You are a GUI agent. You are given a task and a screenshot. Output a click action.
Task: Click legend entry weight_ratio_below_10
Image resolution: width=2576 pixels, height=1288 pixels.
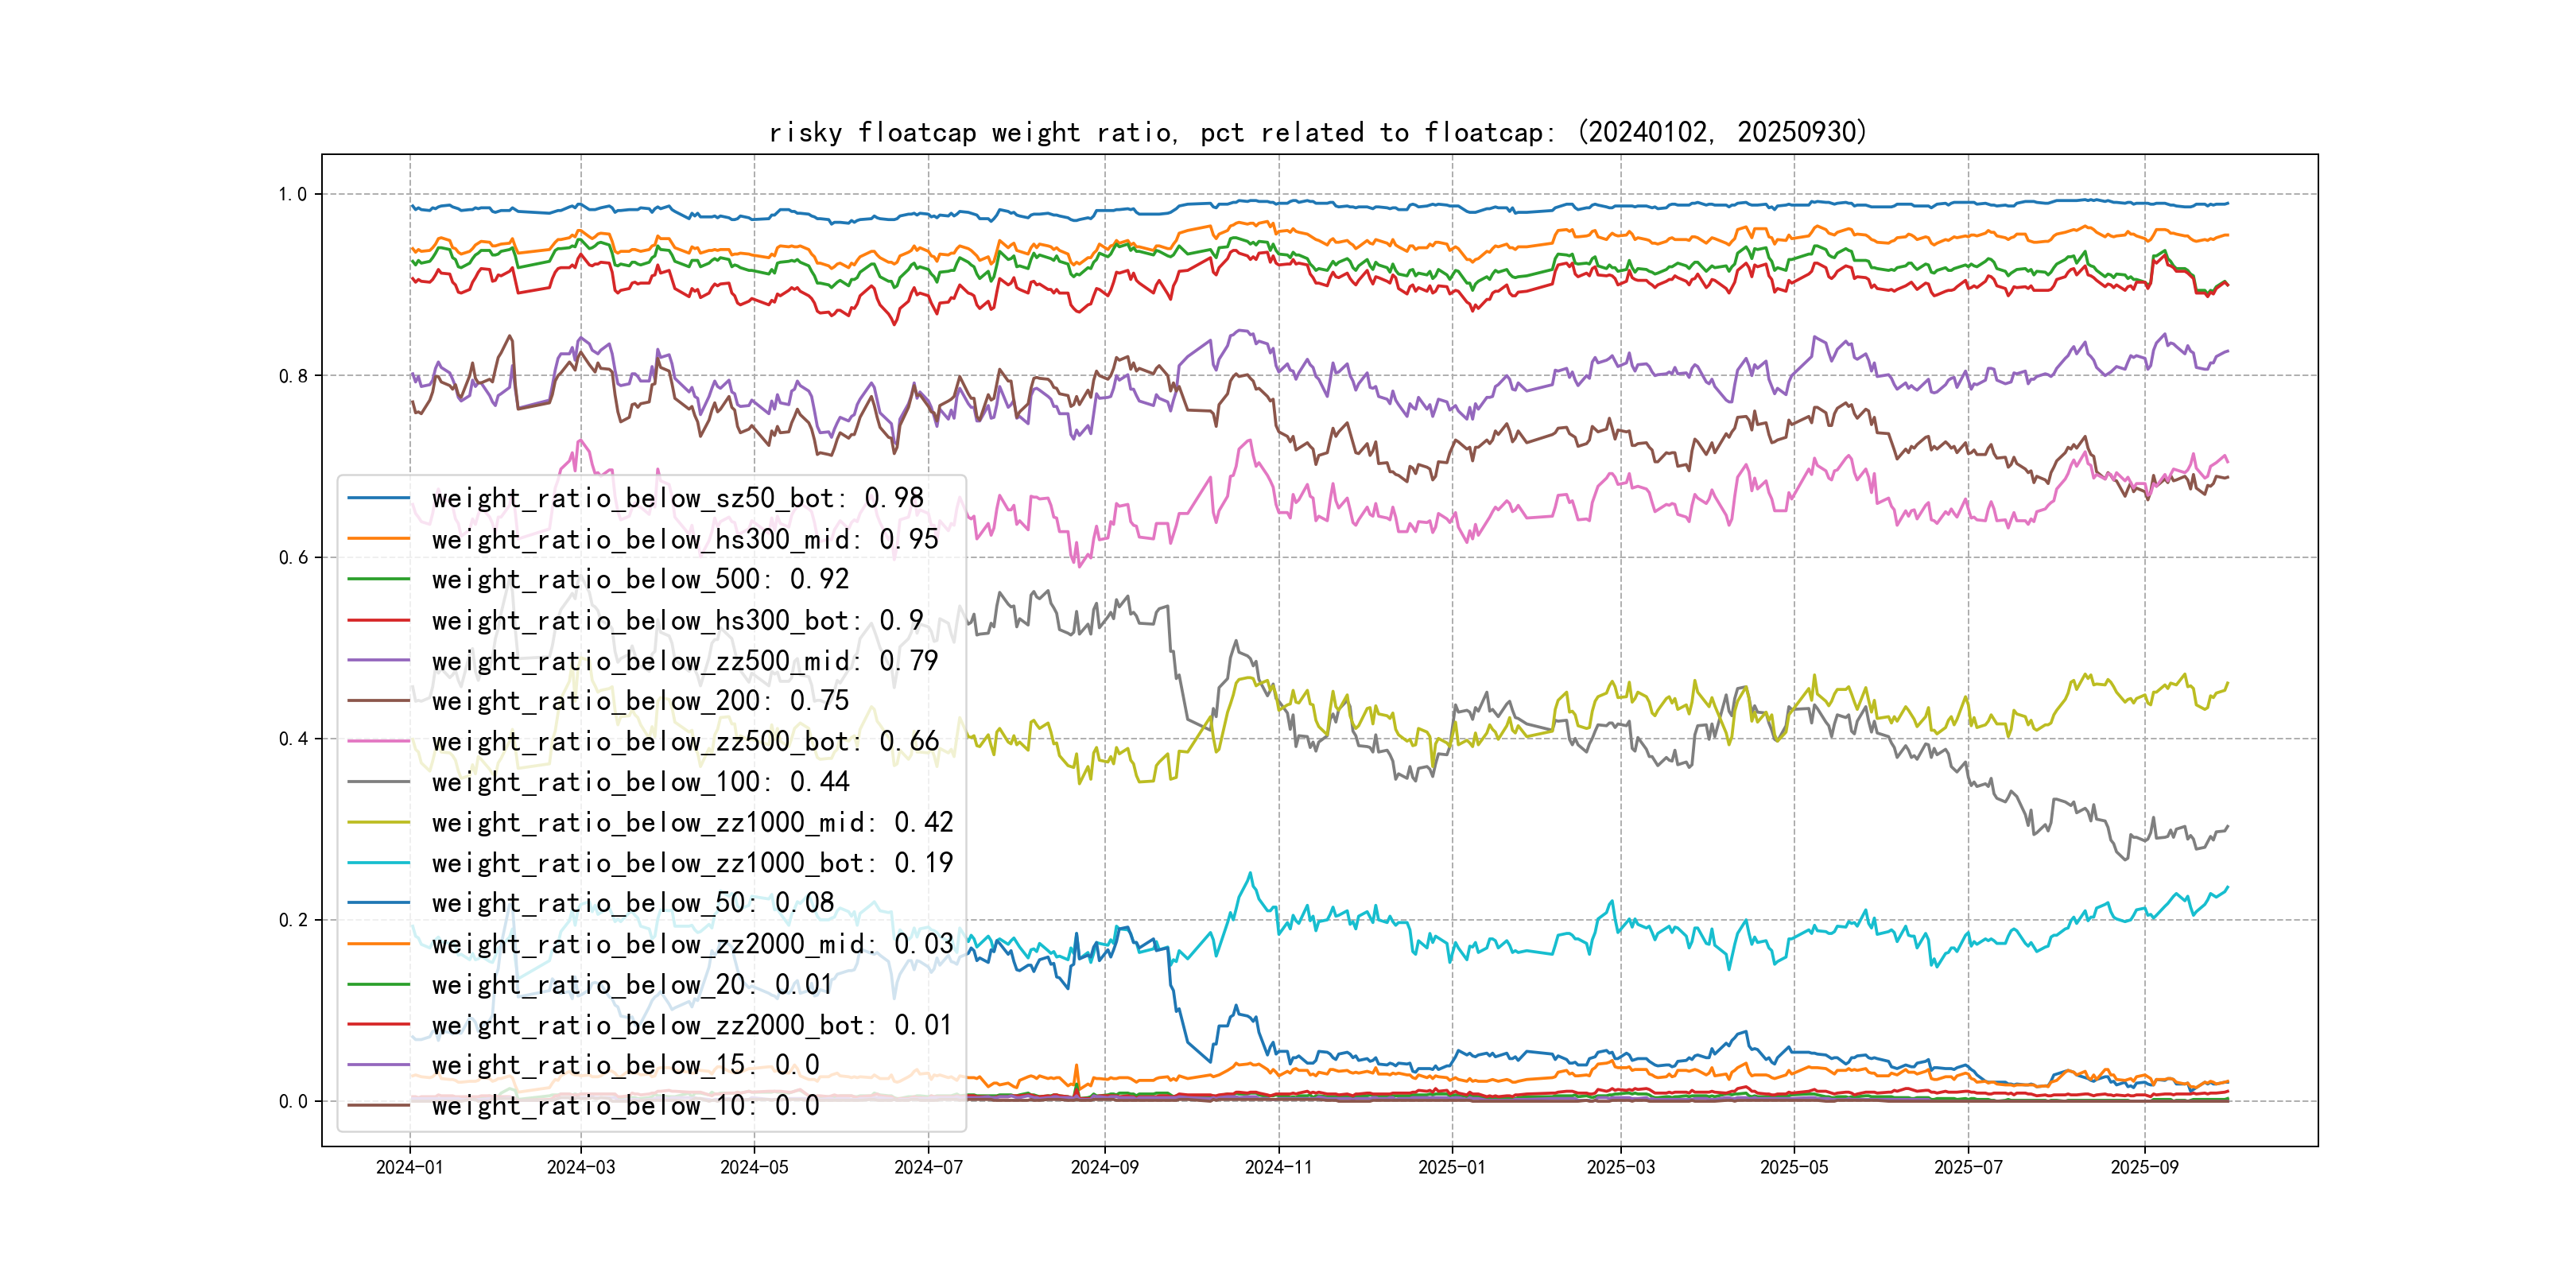[x=625, y=1105]
